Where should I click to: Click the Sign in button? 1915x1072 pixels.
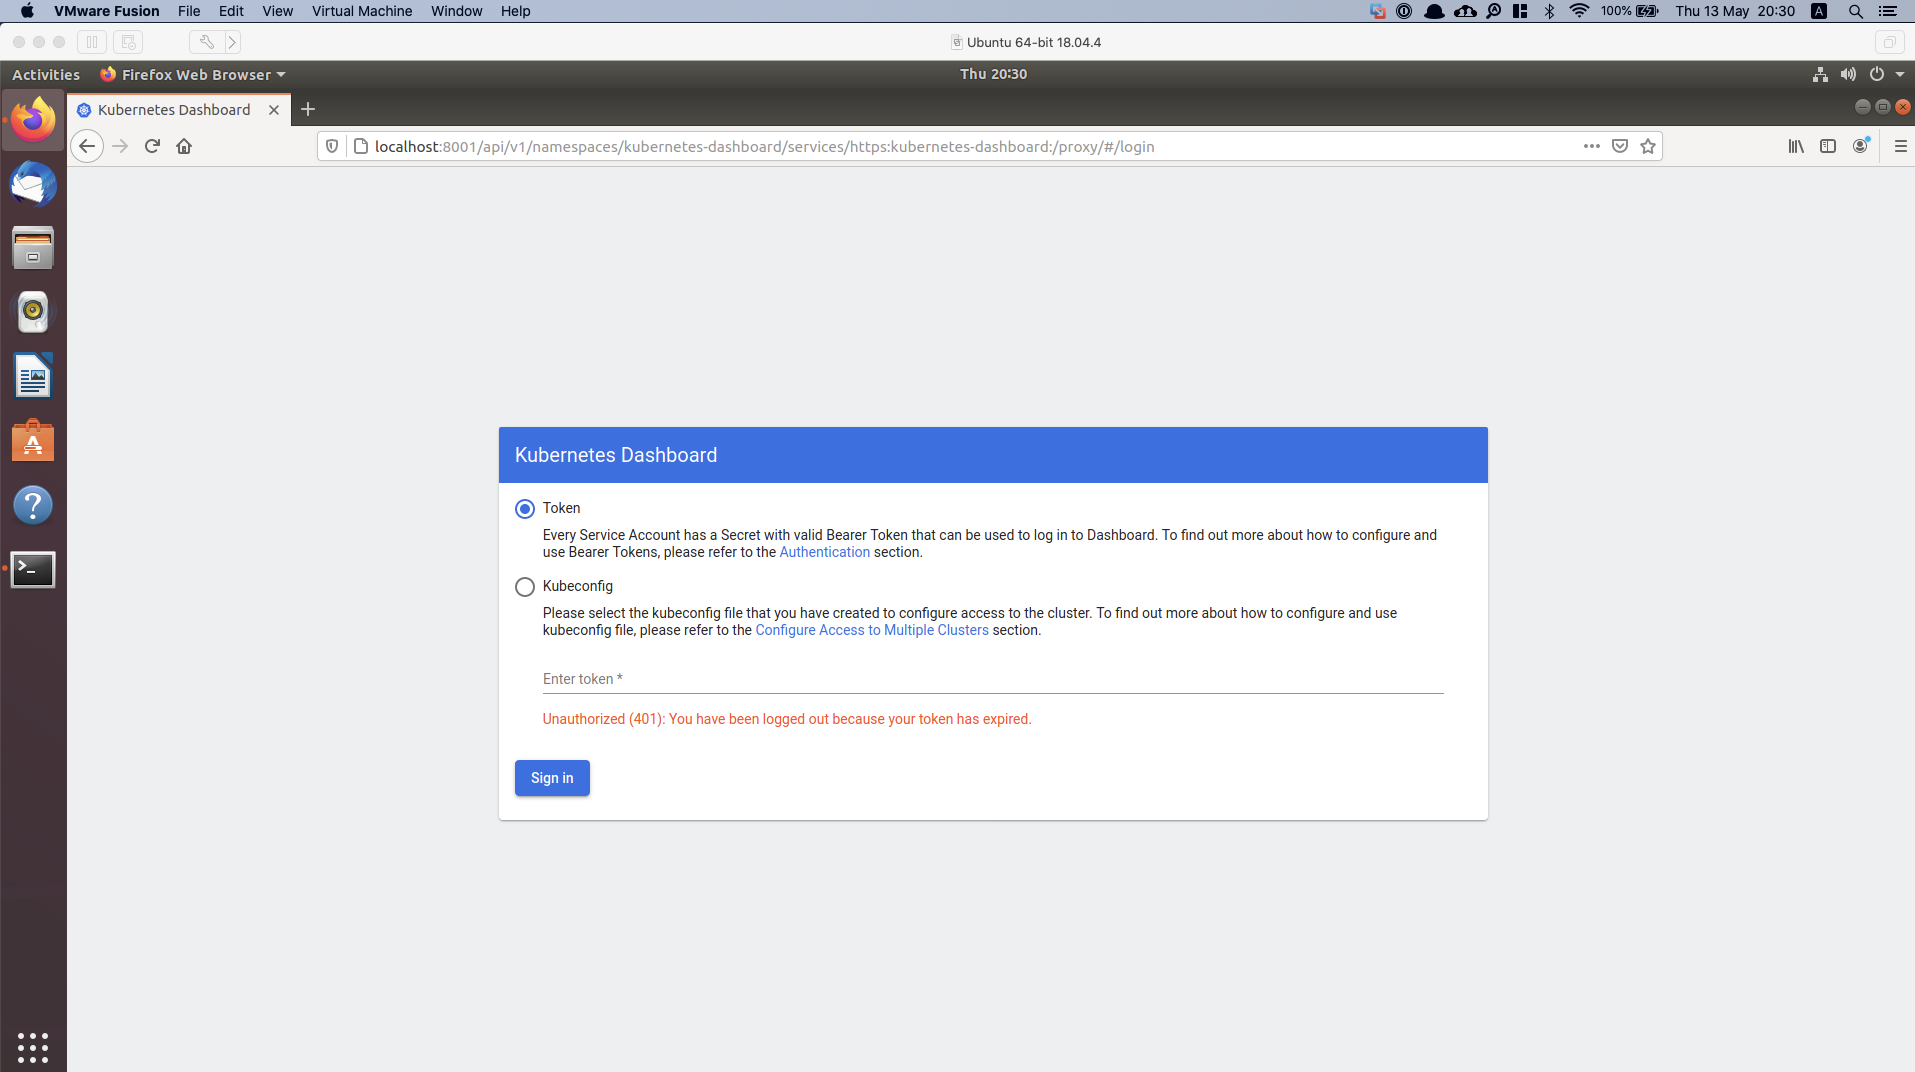(x=552, y=778)
